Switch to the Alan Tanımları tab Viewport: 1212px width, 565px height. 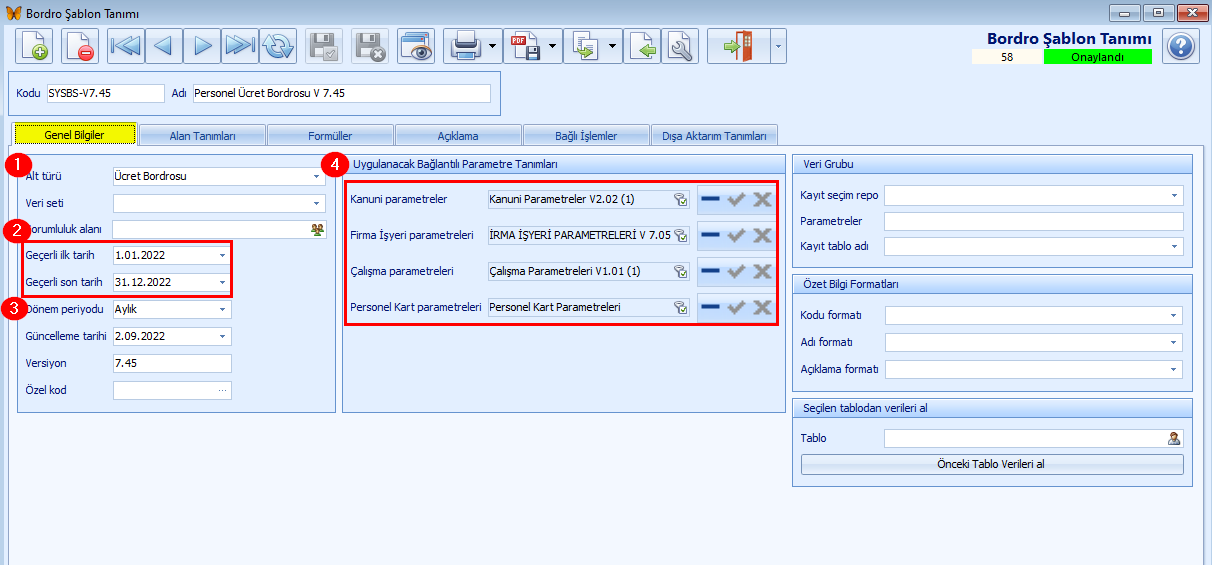coord(202,136)
